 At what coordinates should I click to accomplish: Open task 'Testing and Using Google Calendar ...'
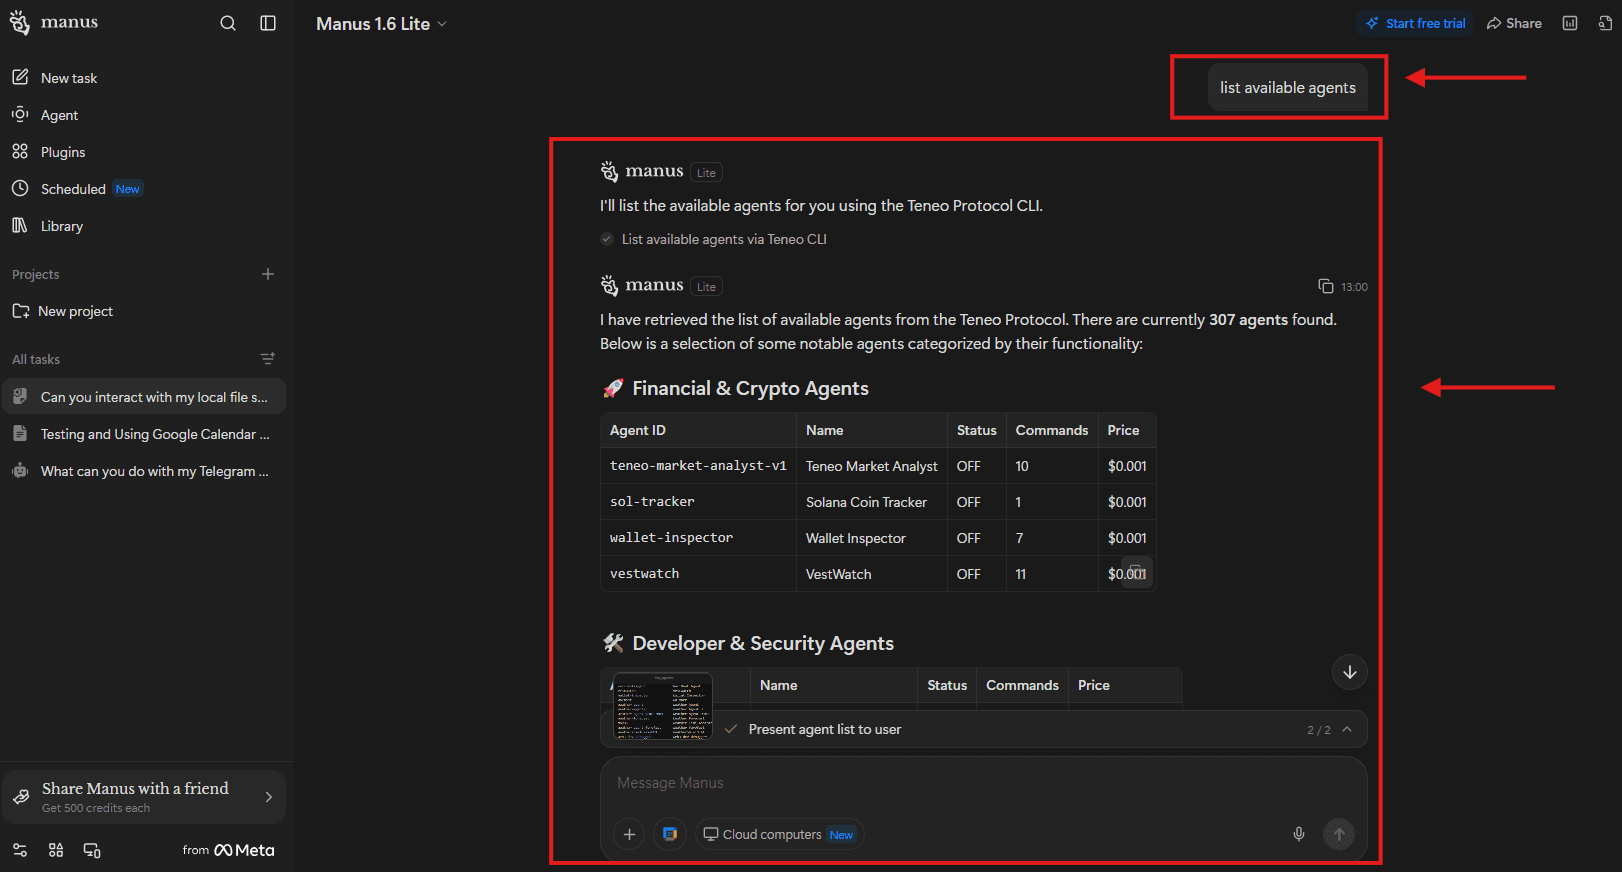[x=144, y=434]
